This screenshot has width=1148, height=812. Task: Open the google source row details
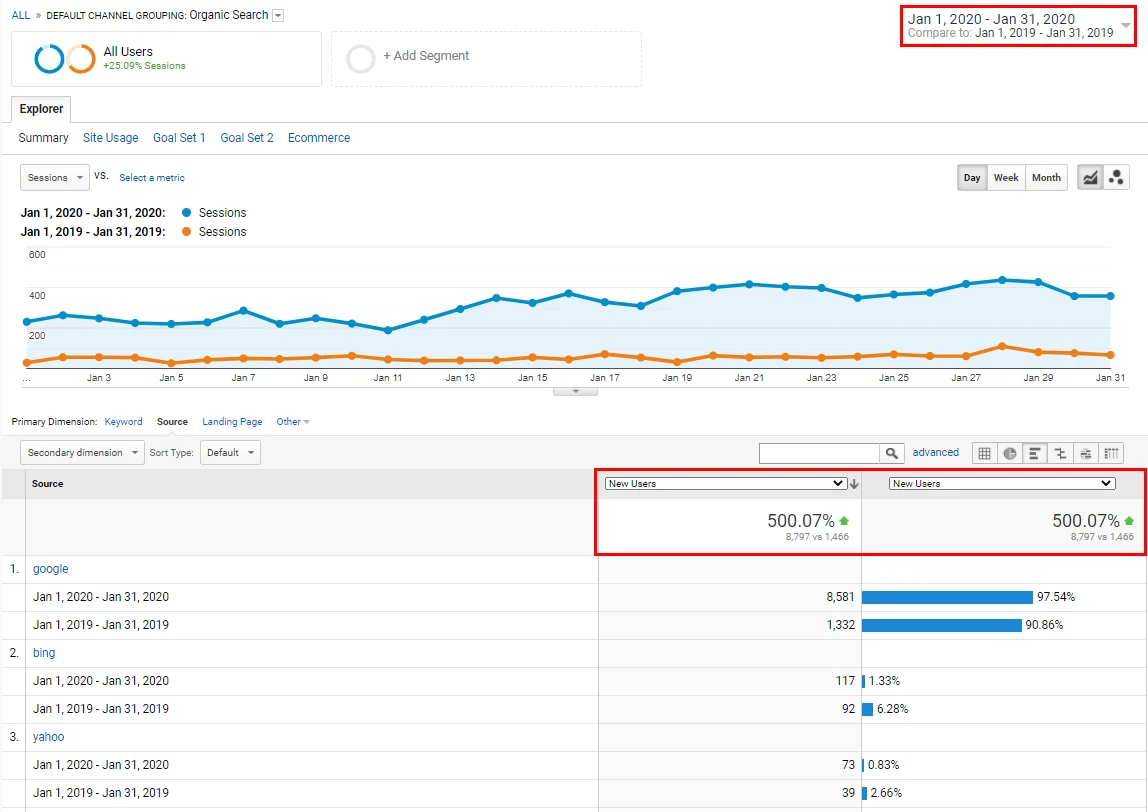coord(50,568)
